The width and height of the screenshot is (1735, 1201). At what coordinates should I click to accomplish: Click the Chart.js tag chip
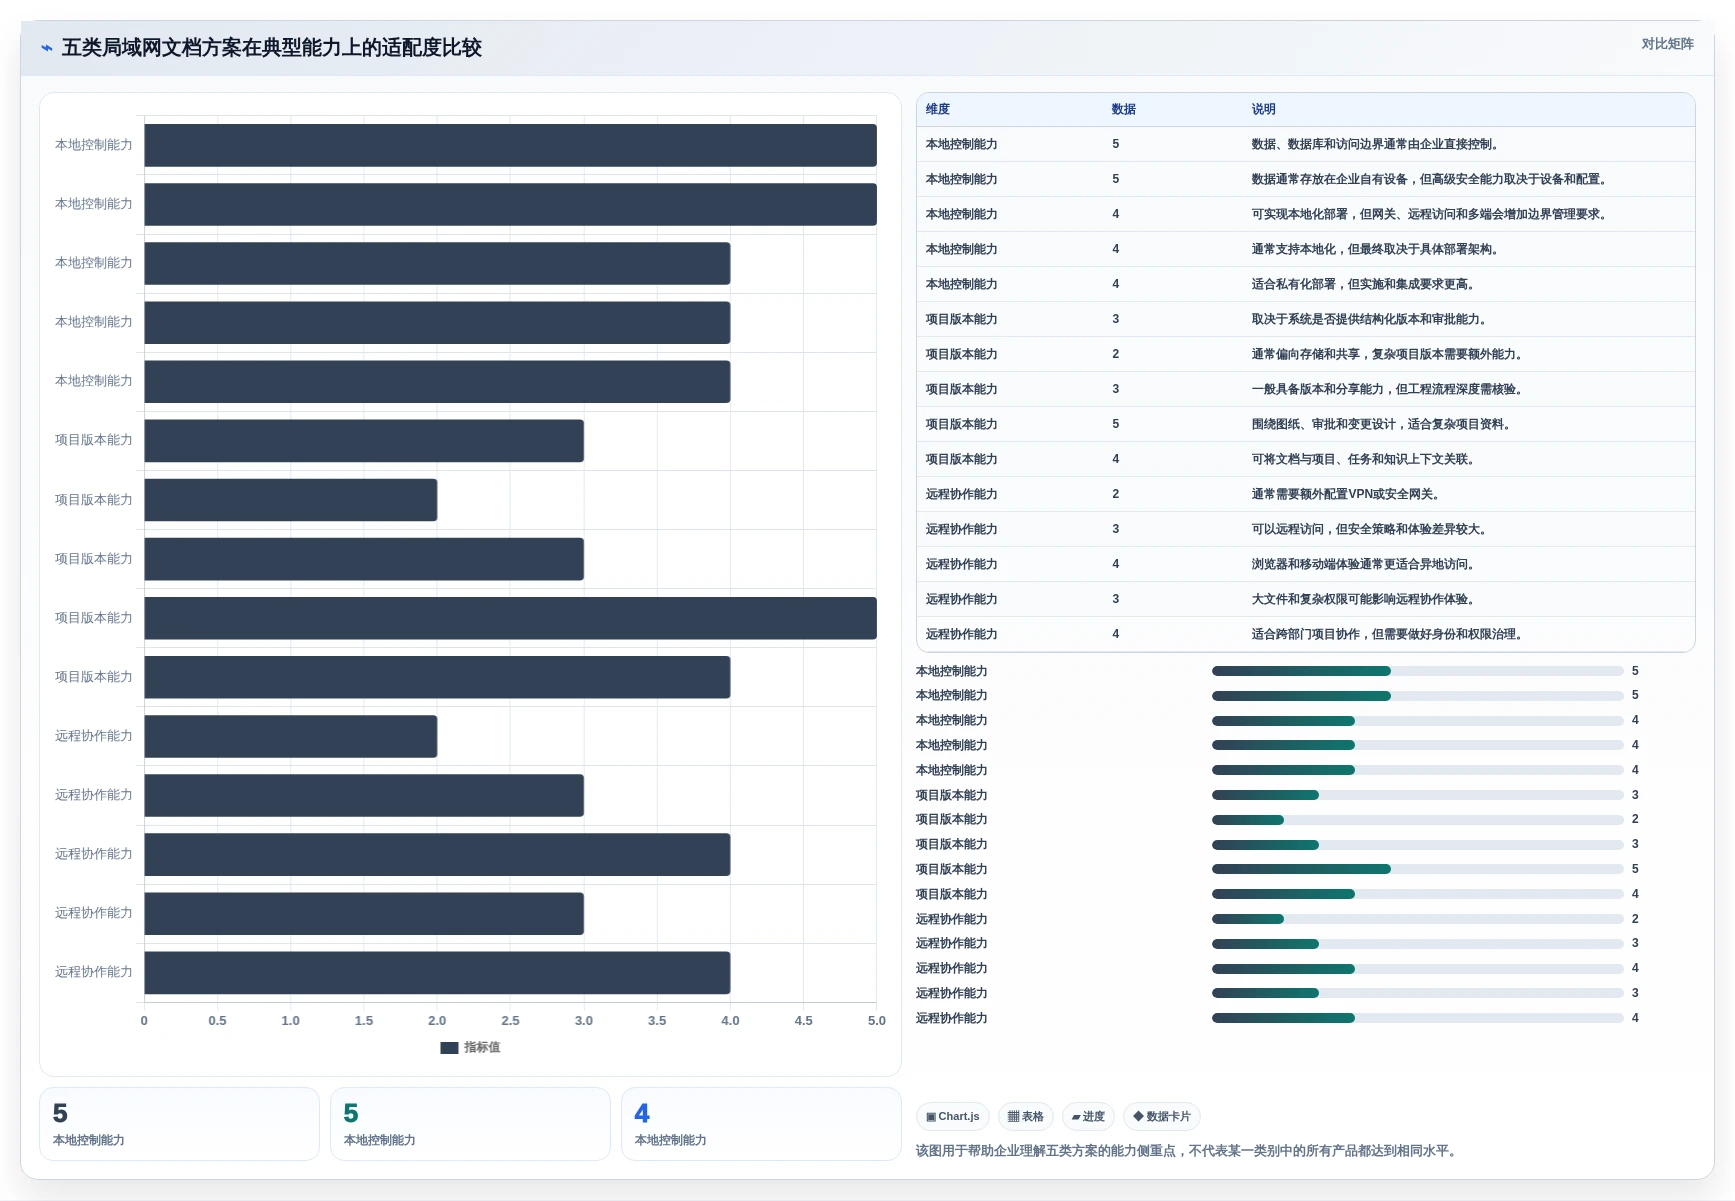(953, 1117)
